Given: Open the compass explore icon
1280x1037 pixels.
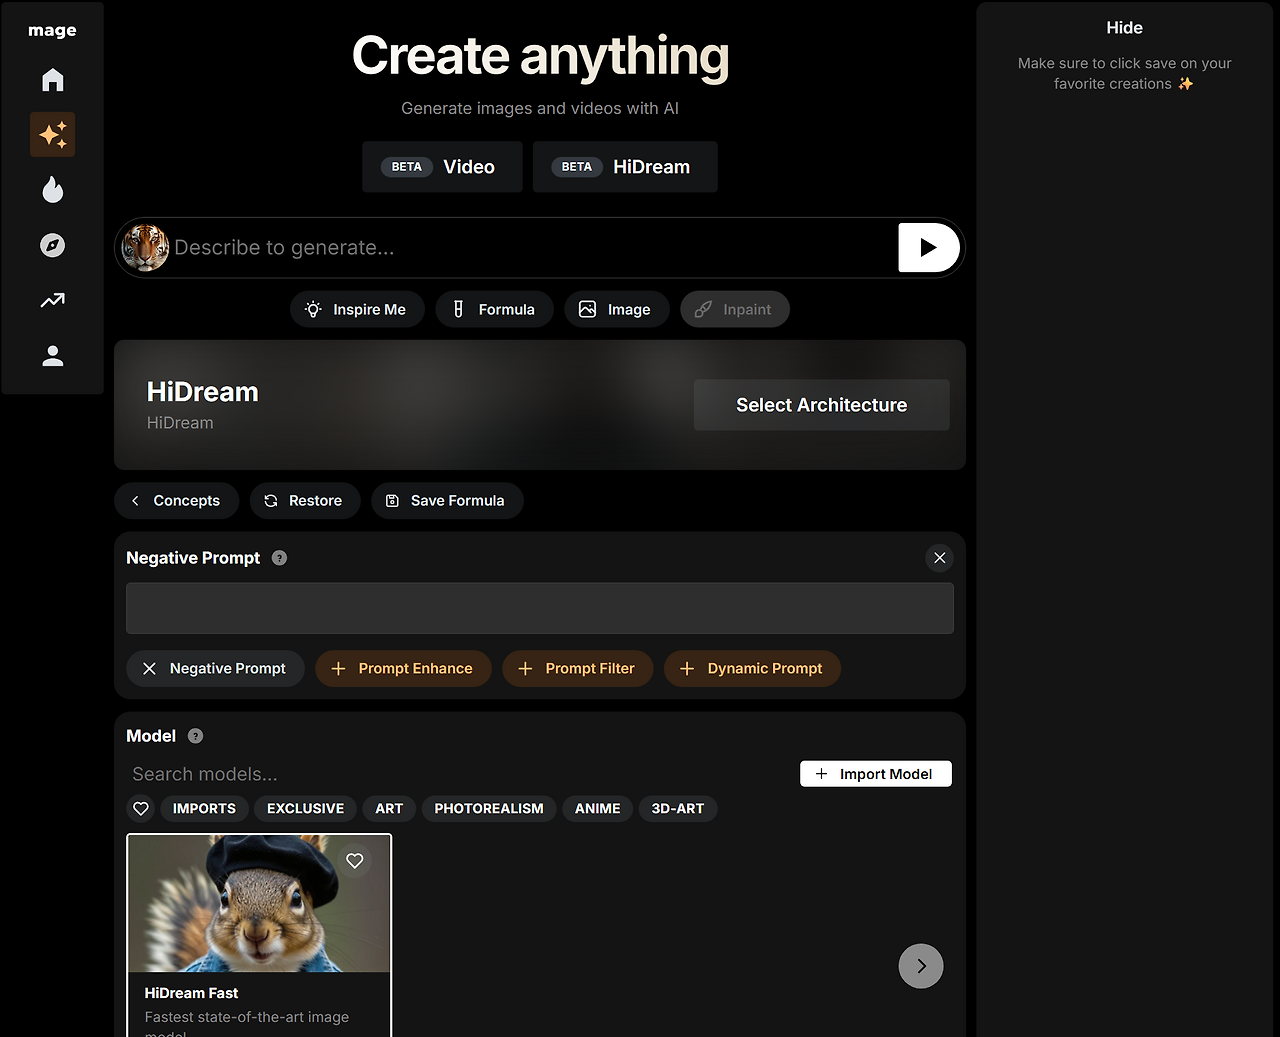Looking at the screenshot, I should pos(53,245).
